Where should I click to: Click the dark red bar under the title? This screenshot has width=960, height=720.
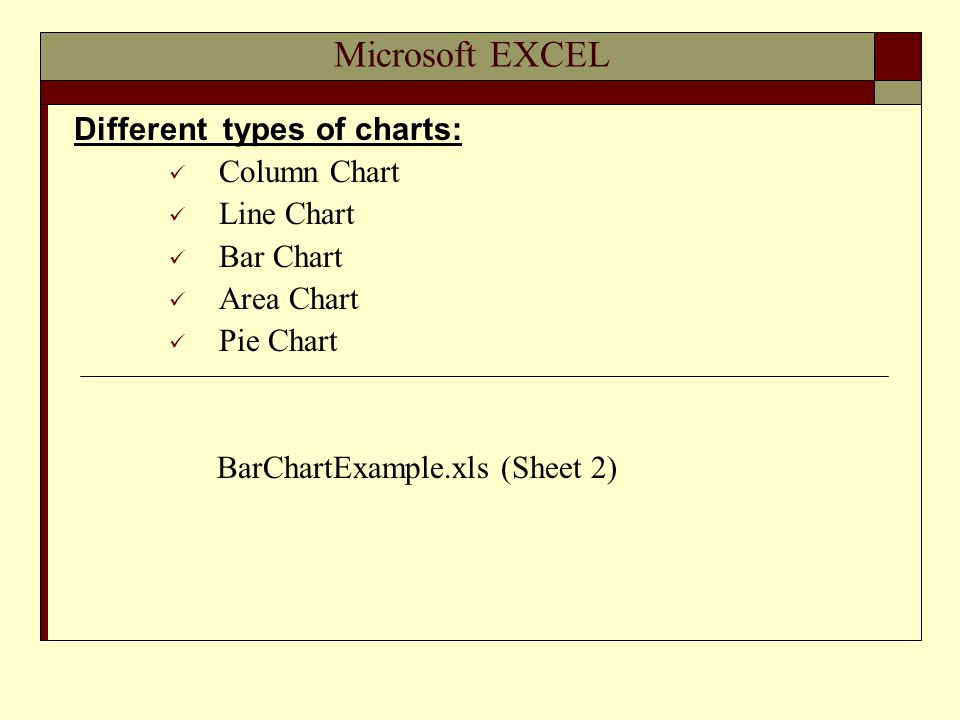457,92
